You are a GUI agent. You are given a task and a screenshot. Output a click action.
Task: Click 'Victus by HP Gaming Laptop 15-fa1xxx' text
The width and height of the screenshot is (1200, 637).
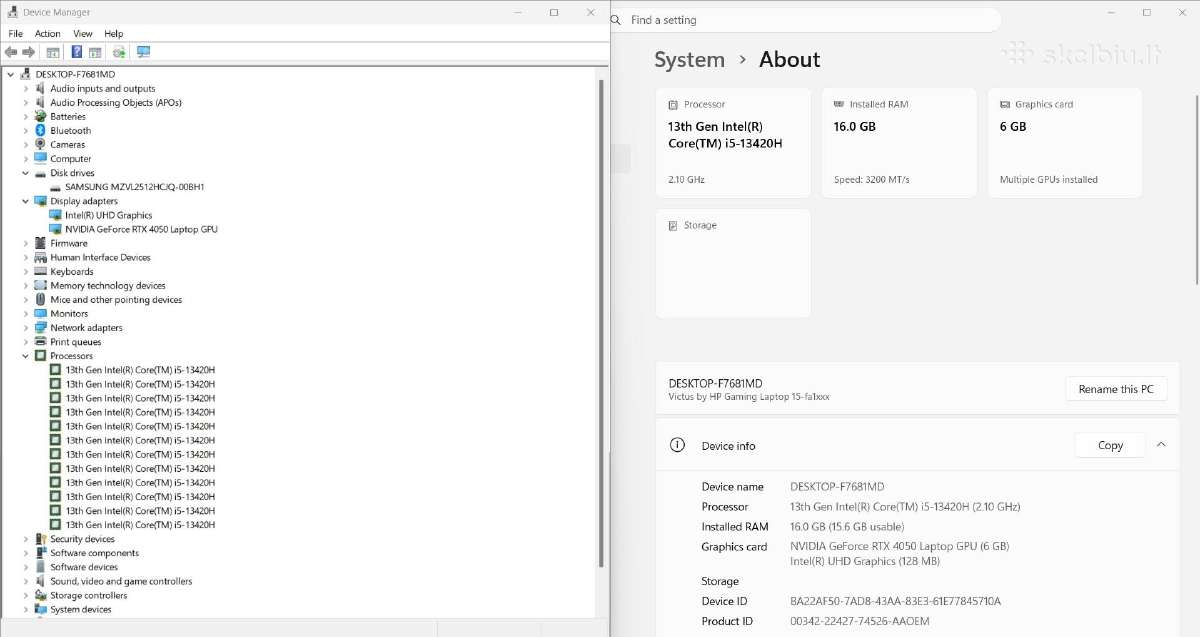pos(749,396)
